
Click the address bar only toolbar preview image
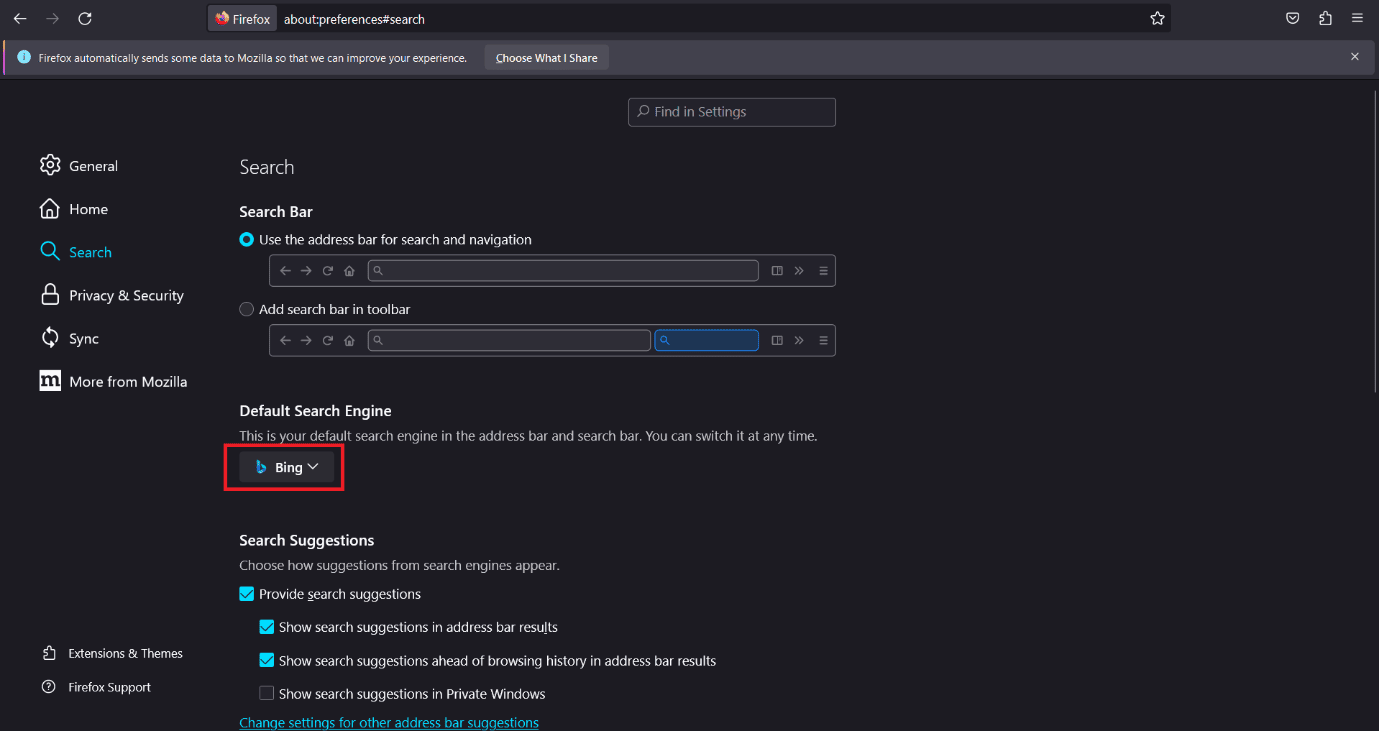(552, 270)
